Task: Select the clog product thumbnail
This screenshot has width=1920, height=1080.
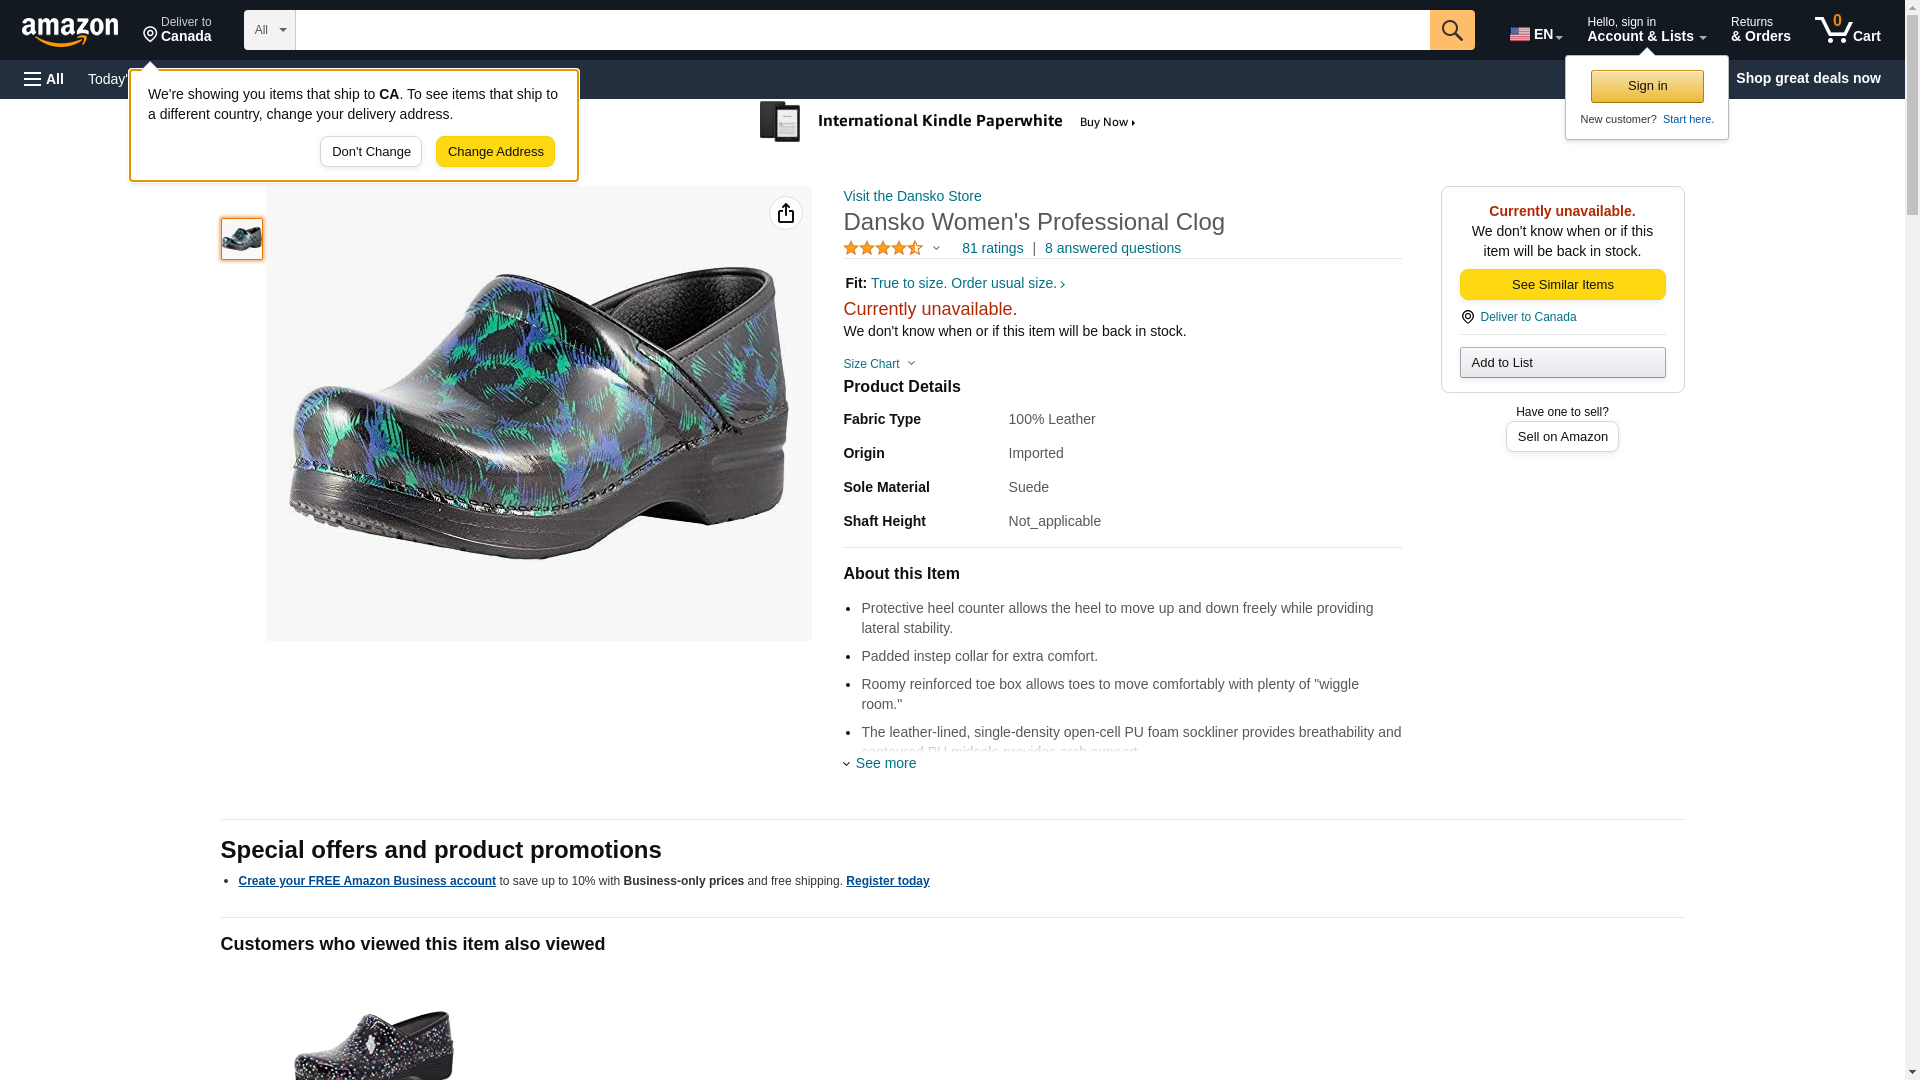Action: tap(242, 239)
